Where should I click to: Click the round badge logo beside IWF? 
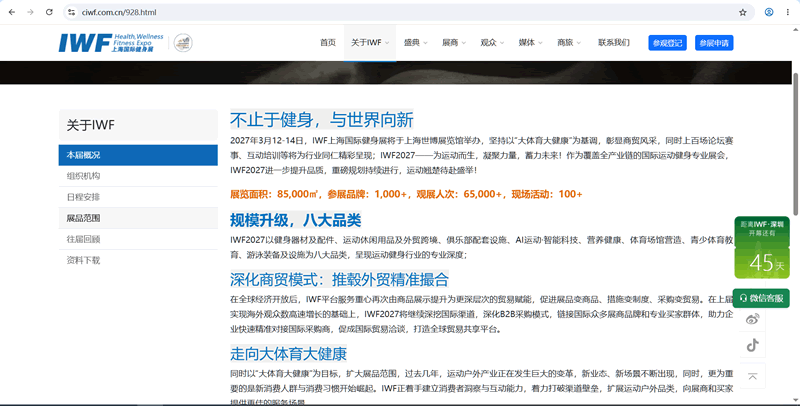(x=183, y=43)
